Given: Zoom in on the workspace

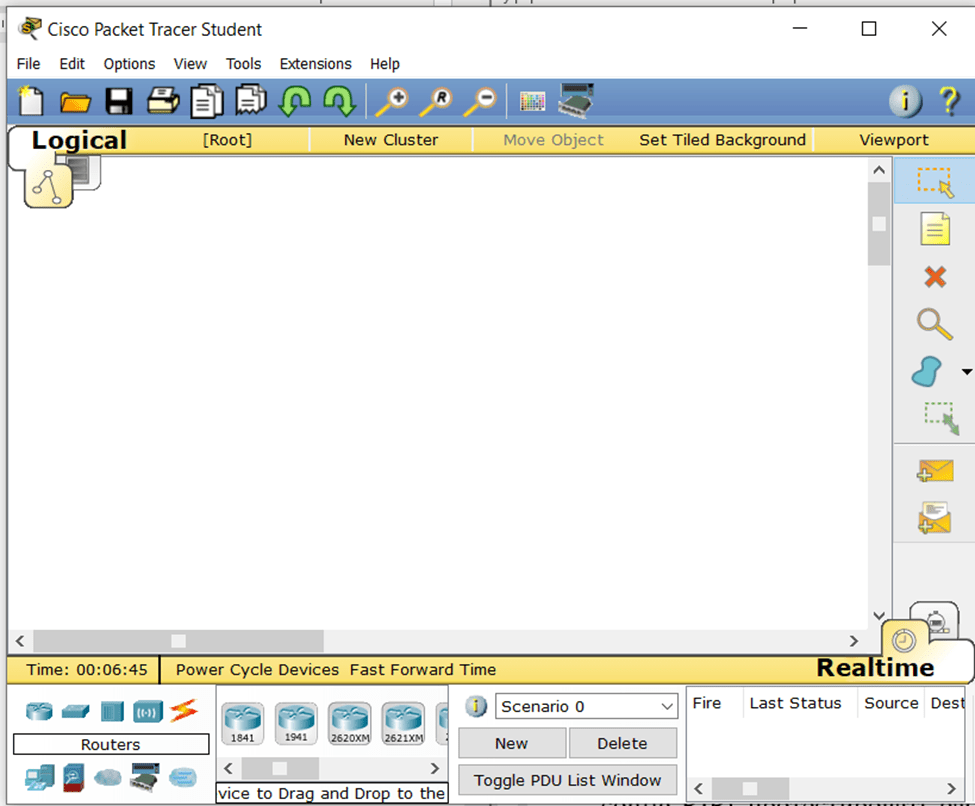Looking at the screenshot, I should pos(392,101).
